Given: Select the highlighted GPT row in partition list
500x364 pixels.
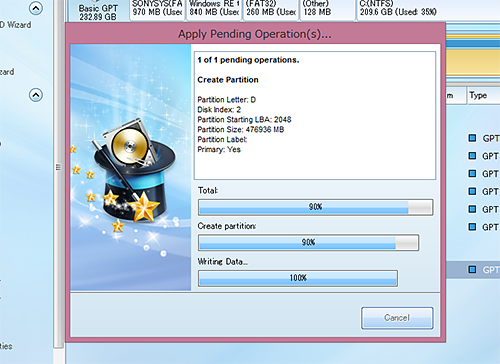Looking at the screenshot, I should coord(473,270).
